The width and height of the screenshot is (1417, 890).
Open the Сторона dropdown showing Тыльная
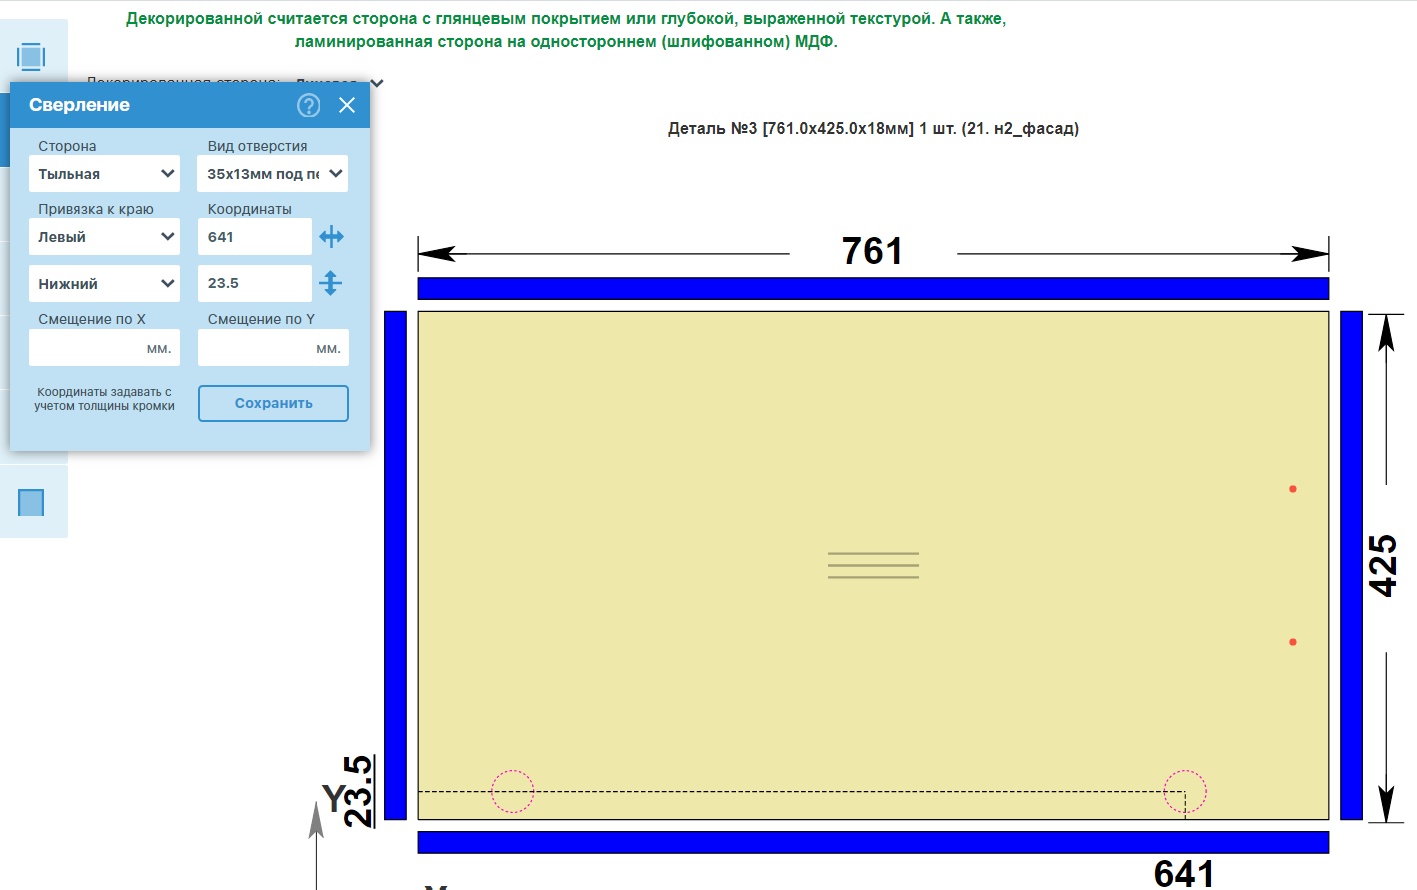[104, 174]
